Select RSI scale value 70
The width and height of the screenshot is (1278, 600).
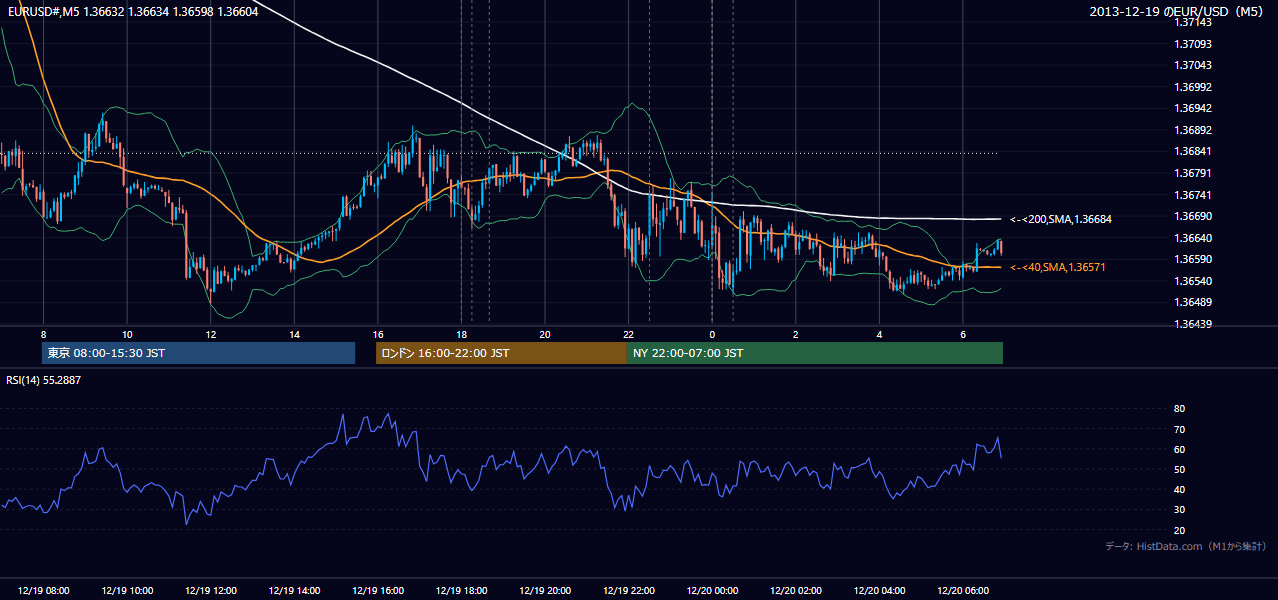pyautogui.click(x=1179, y=429)
